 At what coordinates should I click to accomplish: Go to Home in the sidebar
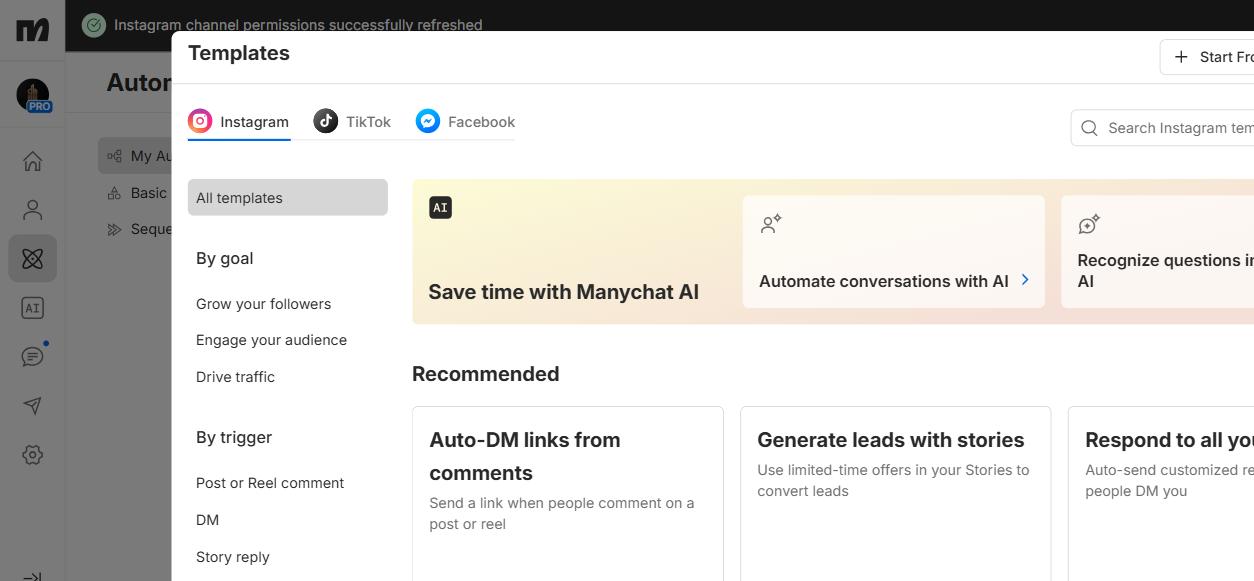tap(32, 161)
